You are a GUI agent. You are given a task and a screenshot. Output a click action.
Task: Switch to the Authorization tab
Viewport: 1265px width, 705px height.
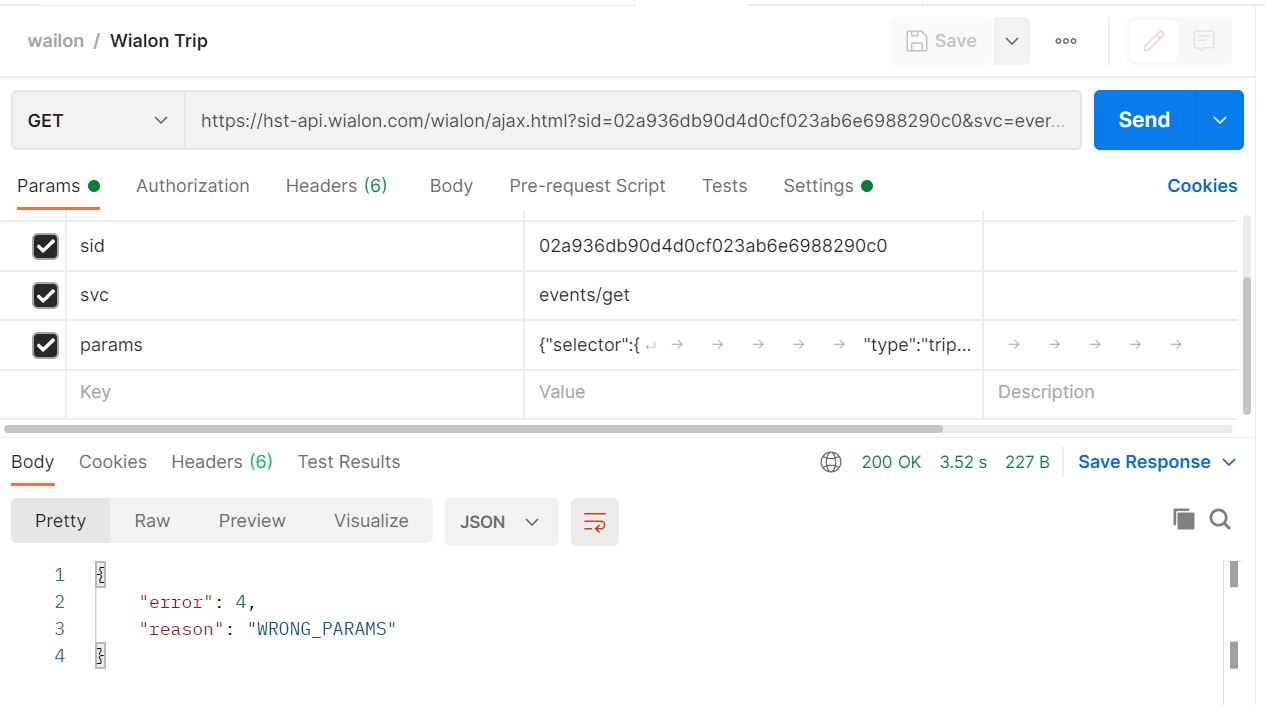click(x=193, y=186)
